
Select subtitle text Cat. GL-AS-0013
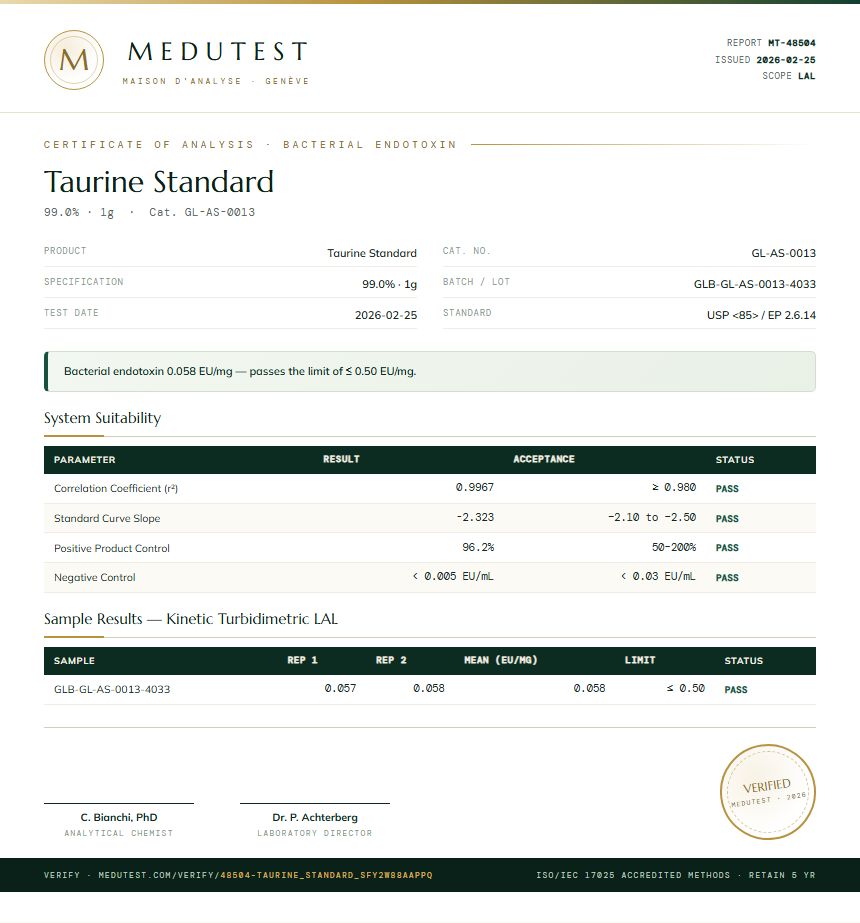pos(202,212)
